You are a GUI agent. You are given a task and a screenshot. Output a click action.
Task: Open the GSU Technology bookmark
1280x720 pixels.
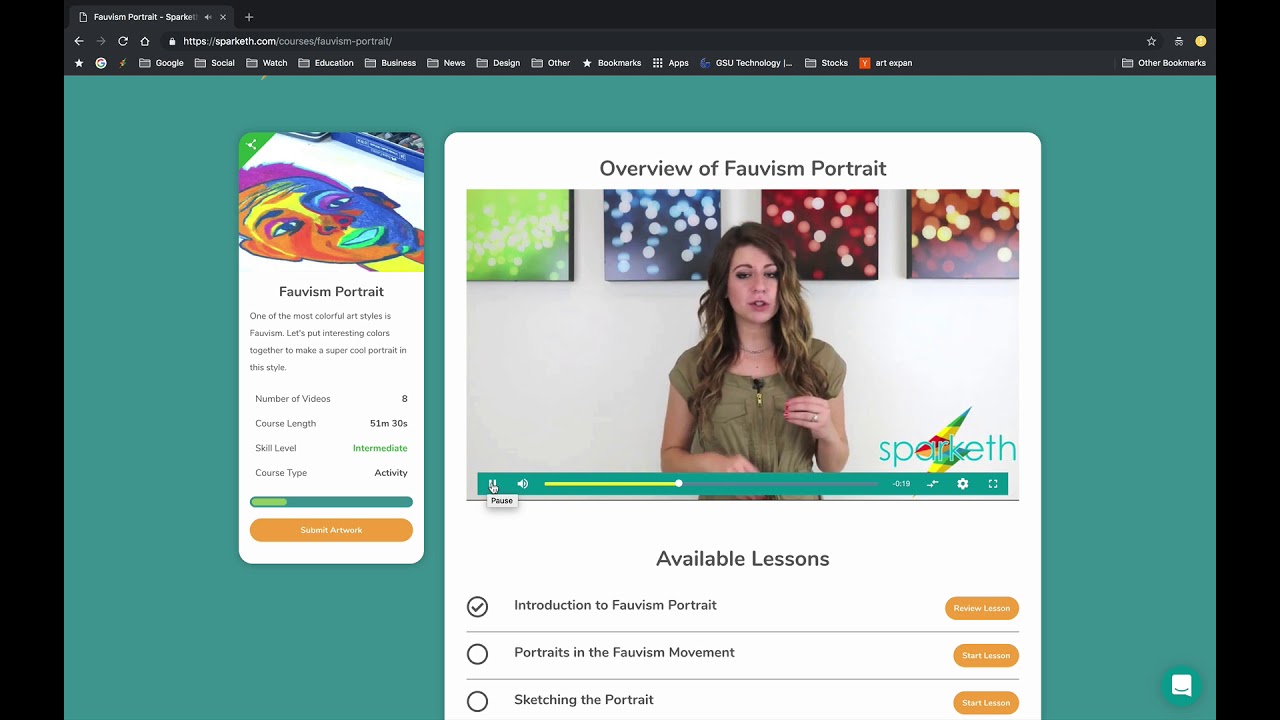(746, 63)
